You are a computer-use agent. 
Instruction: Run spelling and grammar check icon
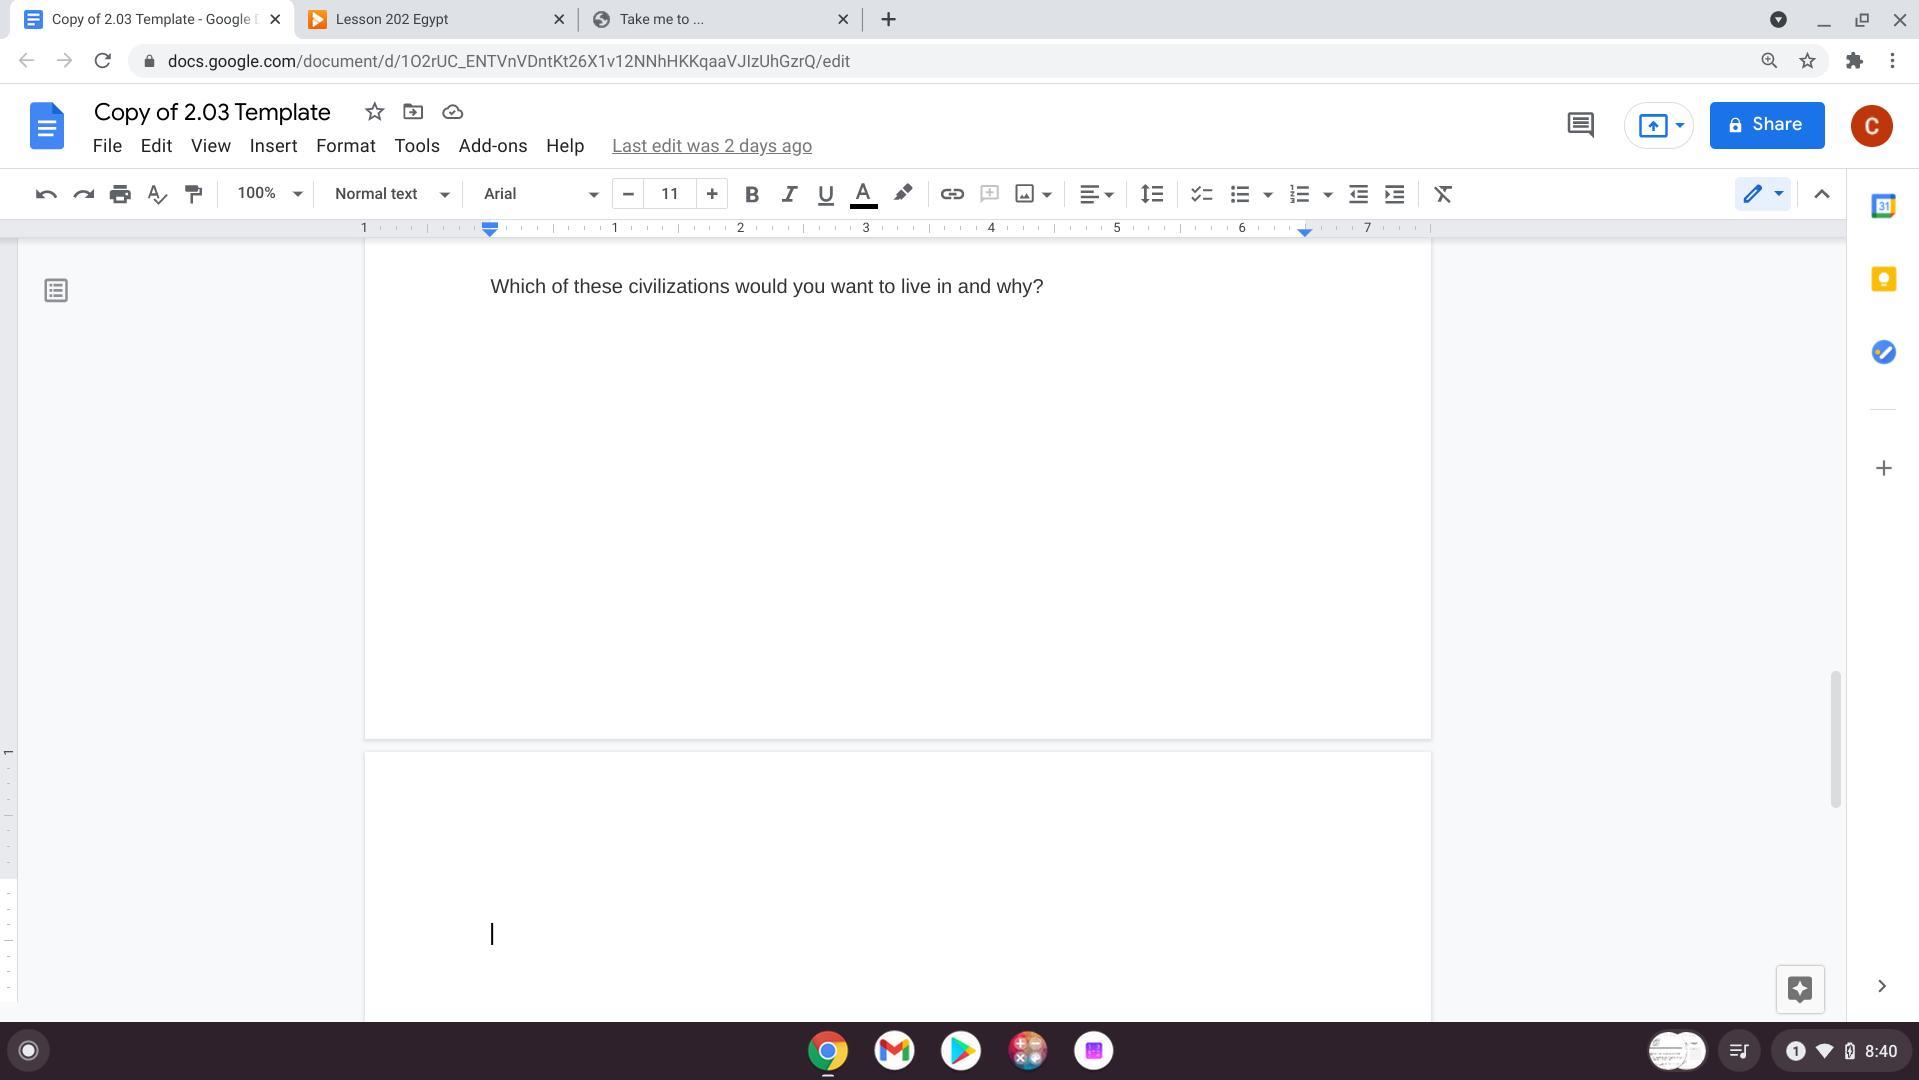[x=157, y=194]
